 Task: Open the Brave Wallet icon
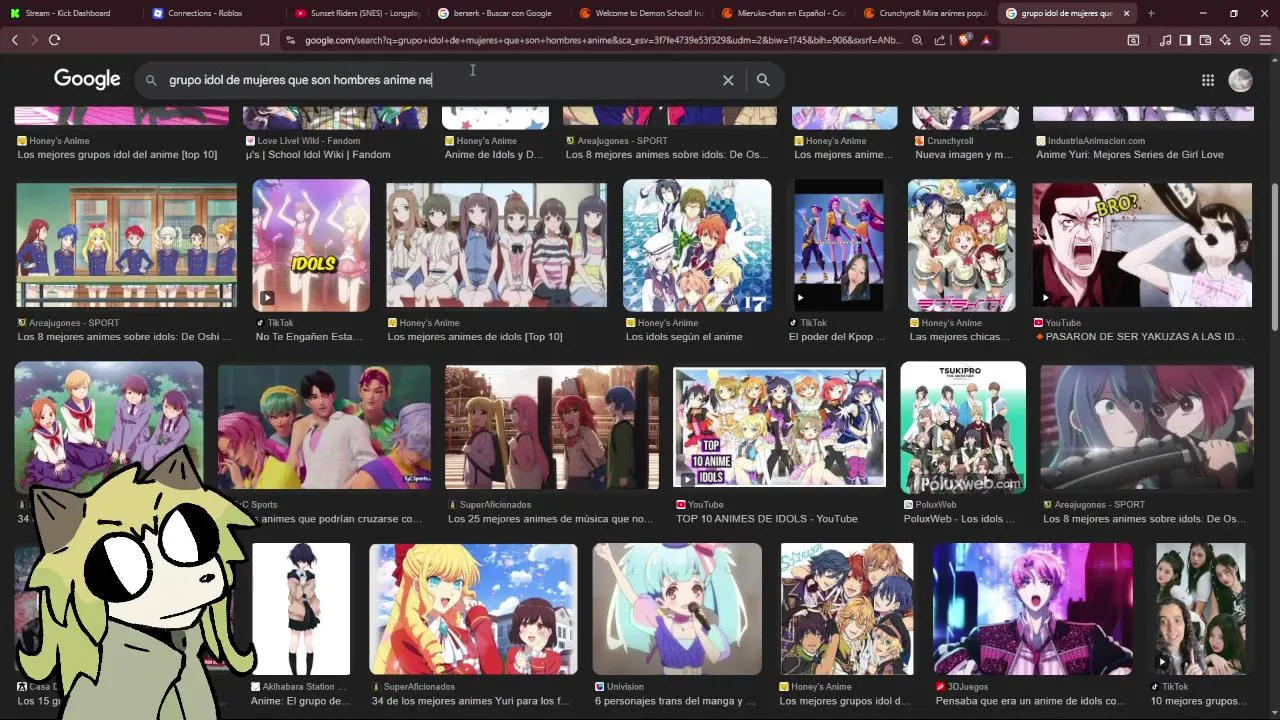click(1205, 40)
